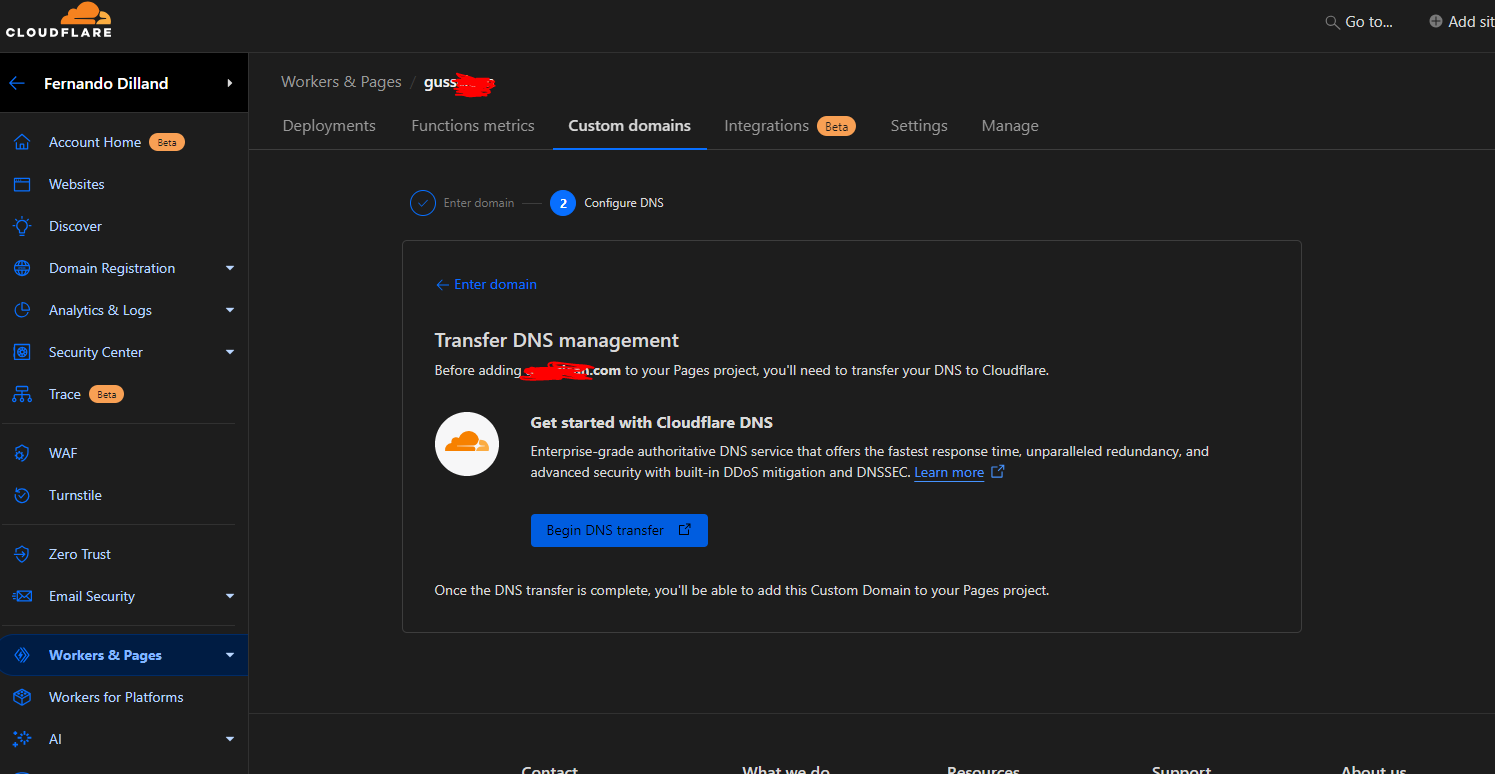Click the Account Home sidebar link
This screenshot has height=774, width=1495.
point(95,142)
